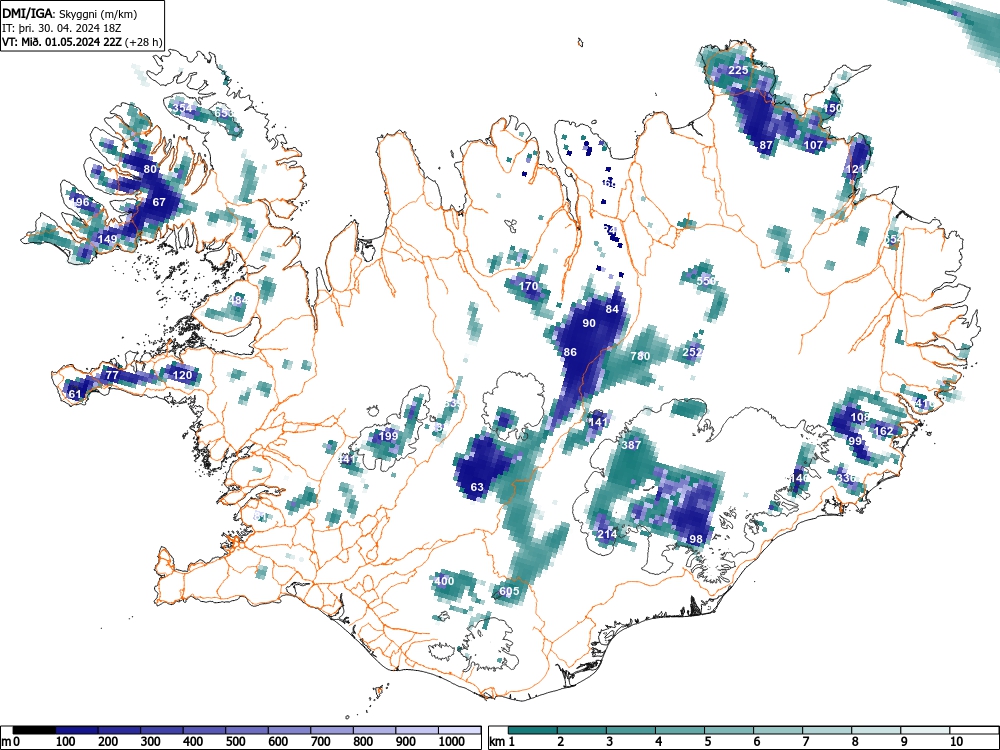This screenshot has width=1000, height=750.
Task: Click the '(+28 h)' forecast offset text
Action: [x=145, y=43]
